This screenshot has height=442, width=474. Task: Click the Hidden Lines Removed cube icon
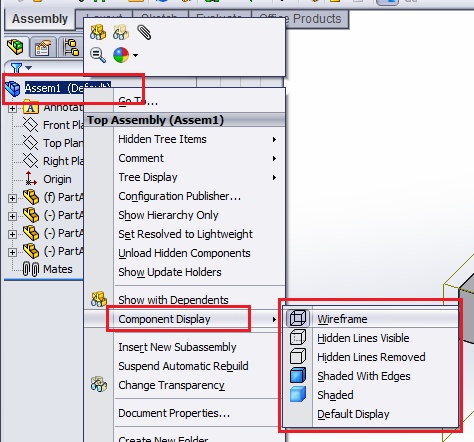pyautogui.click(x=298, y=356)
